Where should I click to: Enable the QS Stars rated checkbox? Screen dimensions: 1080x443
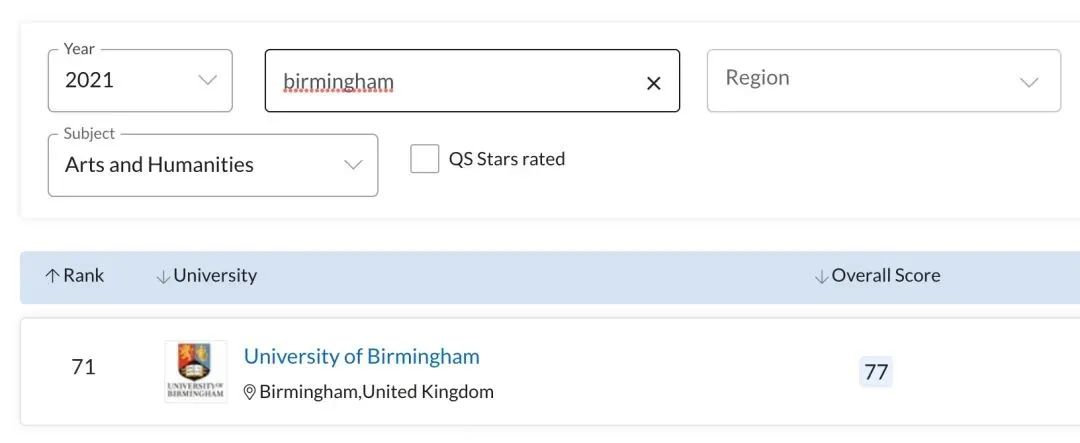424,159
